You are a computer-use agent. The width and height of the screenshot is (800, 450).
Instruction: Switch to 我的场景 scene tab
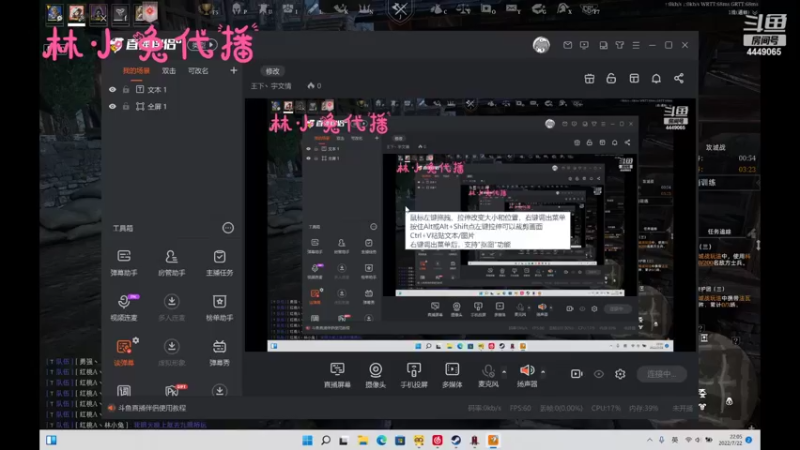136,71
